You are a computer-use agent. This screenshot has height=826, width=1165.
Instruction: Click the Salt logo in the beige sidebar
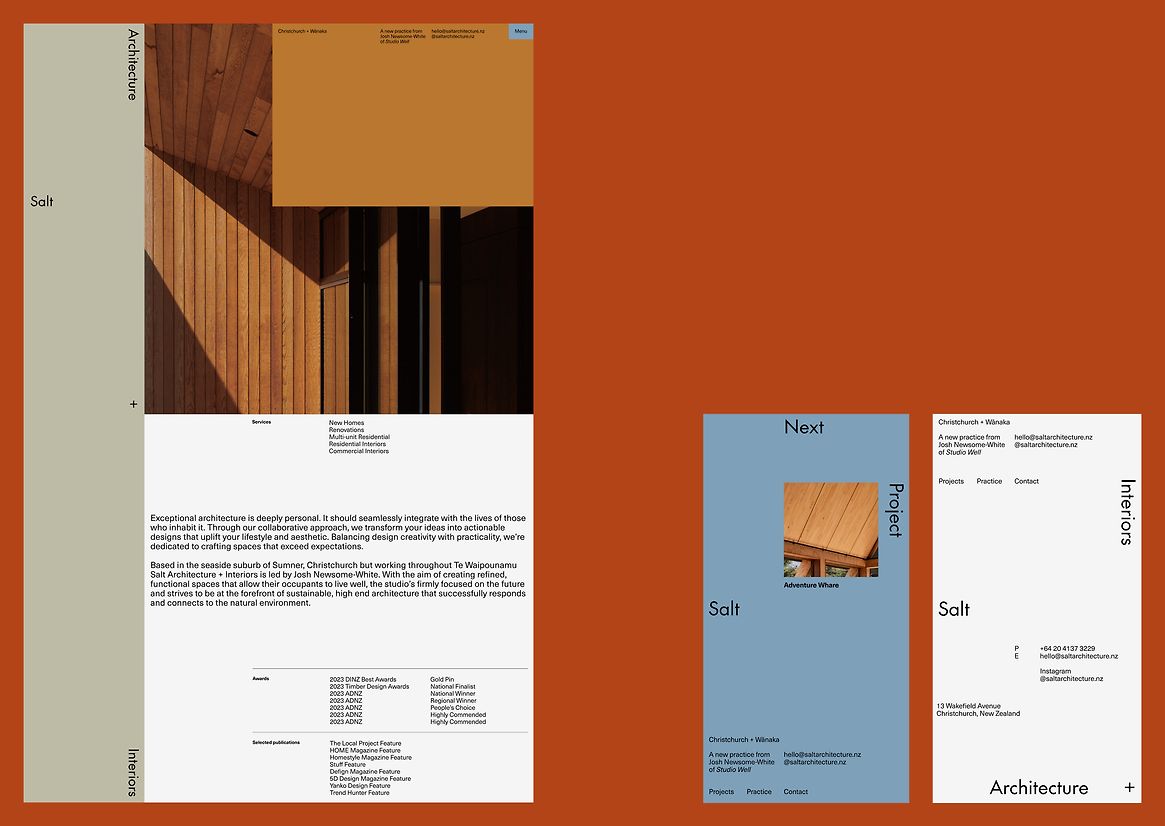tap(42, 201)
